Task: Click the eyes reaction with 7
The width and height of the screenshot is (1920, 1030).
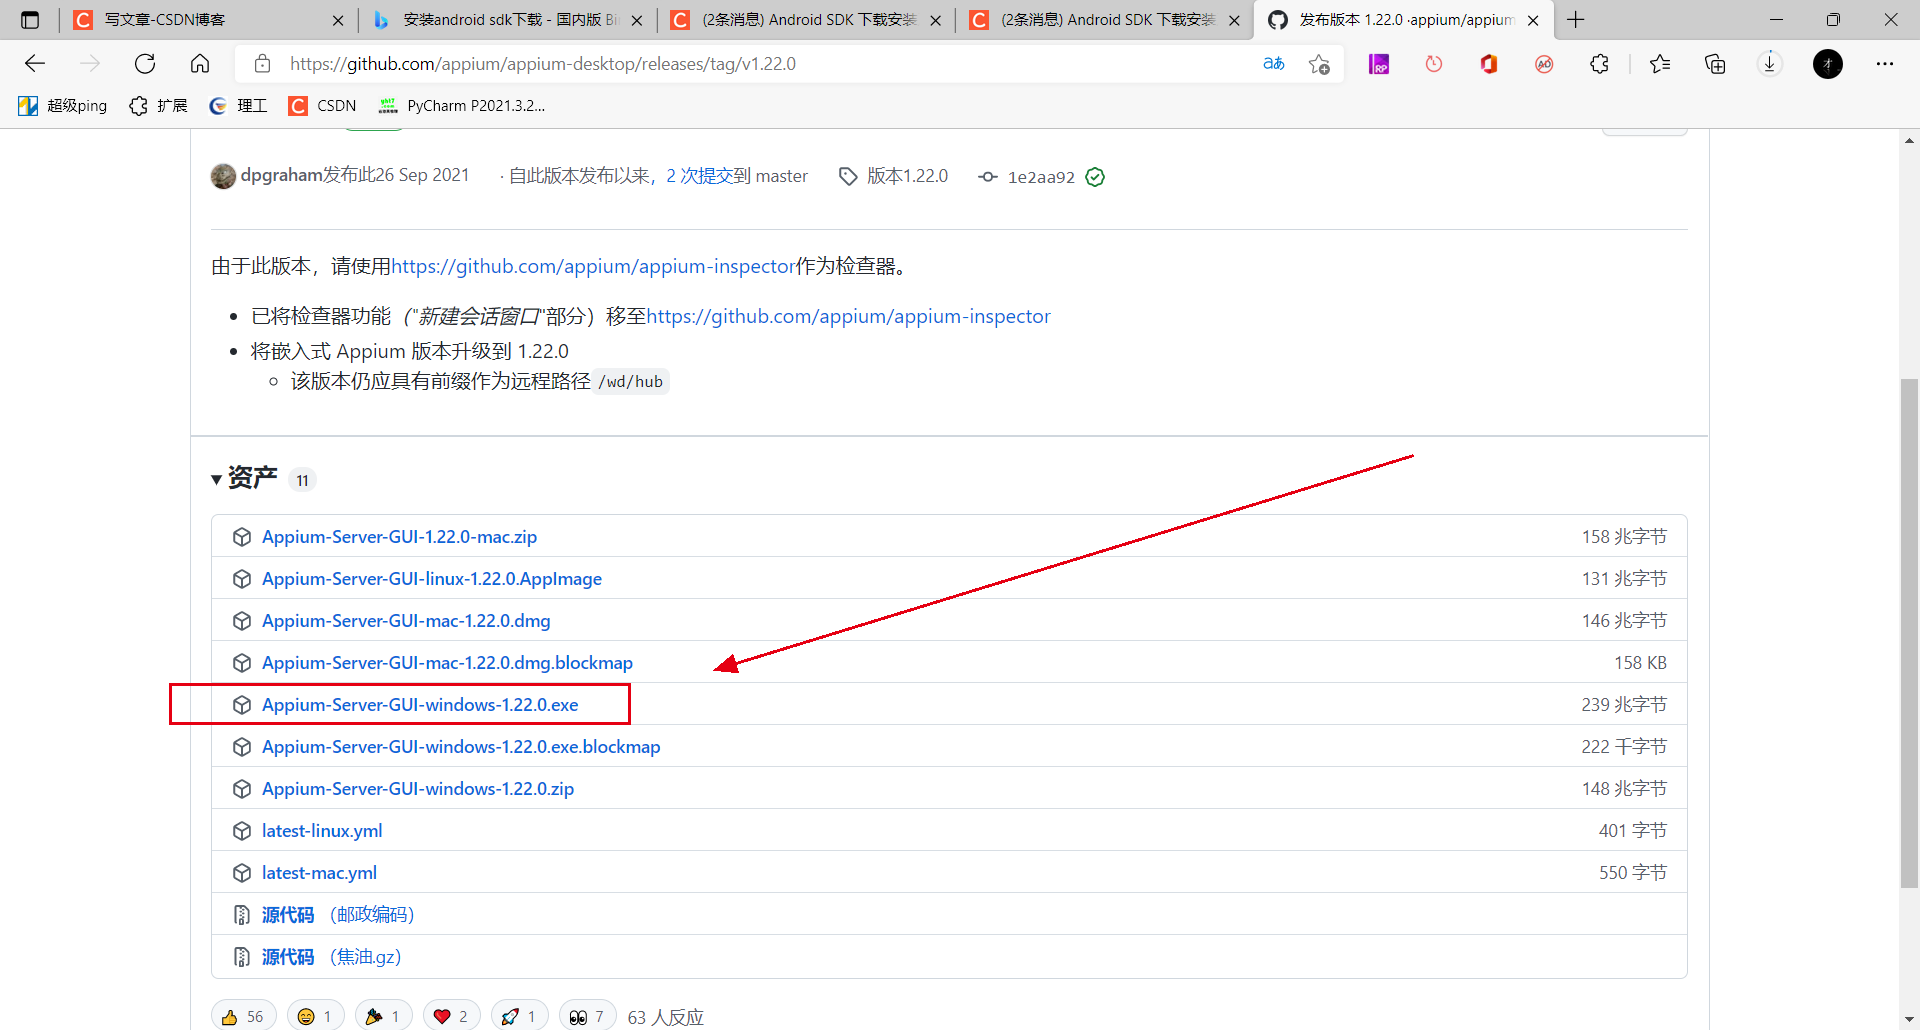Action: pos(587,1016)
